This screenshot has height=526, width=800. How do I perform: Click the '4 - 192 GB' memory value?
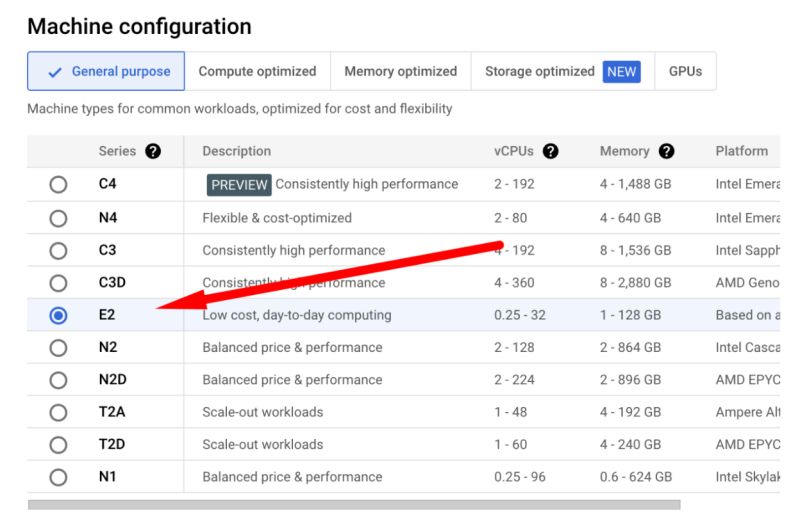click(631, 412)
